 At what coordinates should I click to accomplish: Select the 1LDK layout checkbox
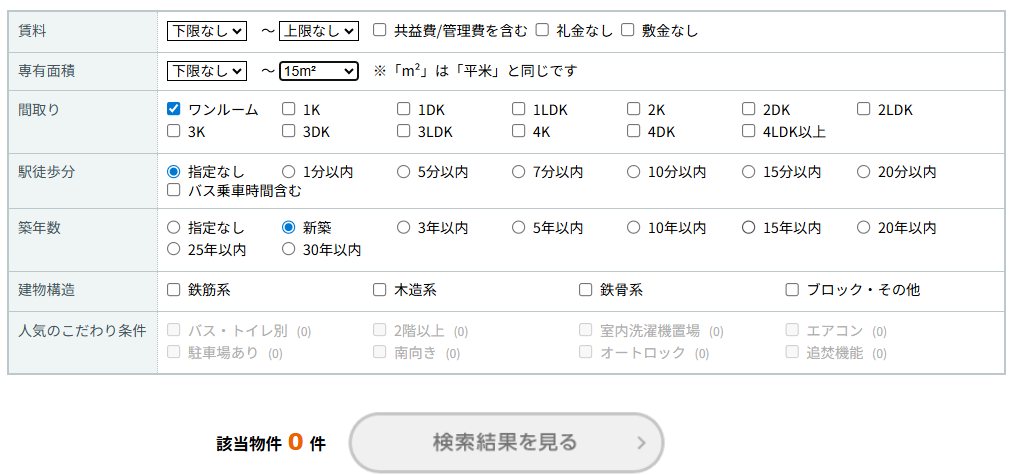click(519, 109)
